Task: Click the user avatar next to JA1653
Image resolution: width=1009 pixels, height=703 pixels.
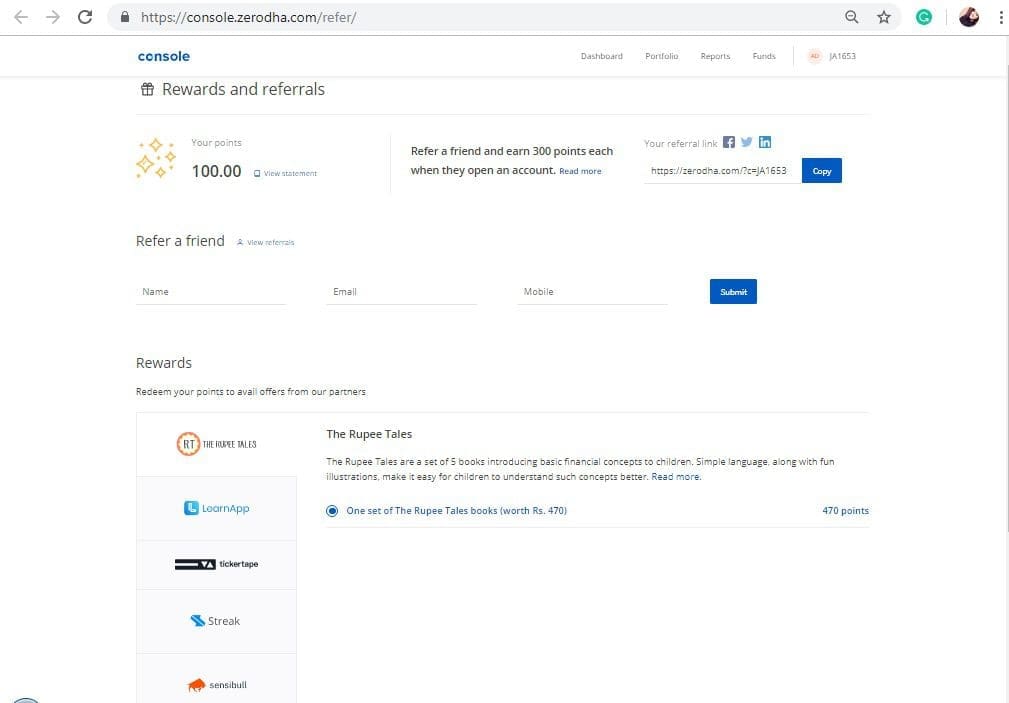Action: pyautogui.click(x=815, y=56)
